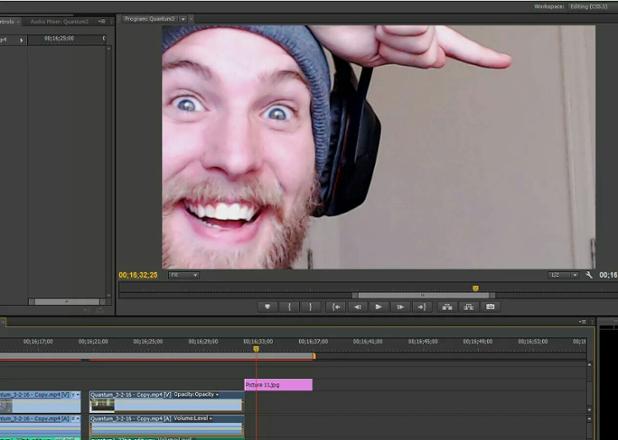
Task: Click the 00;16;17;00 mark on the timeline ruler
Action: coord(38,341)
